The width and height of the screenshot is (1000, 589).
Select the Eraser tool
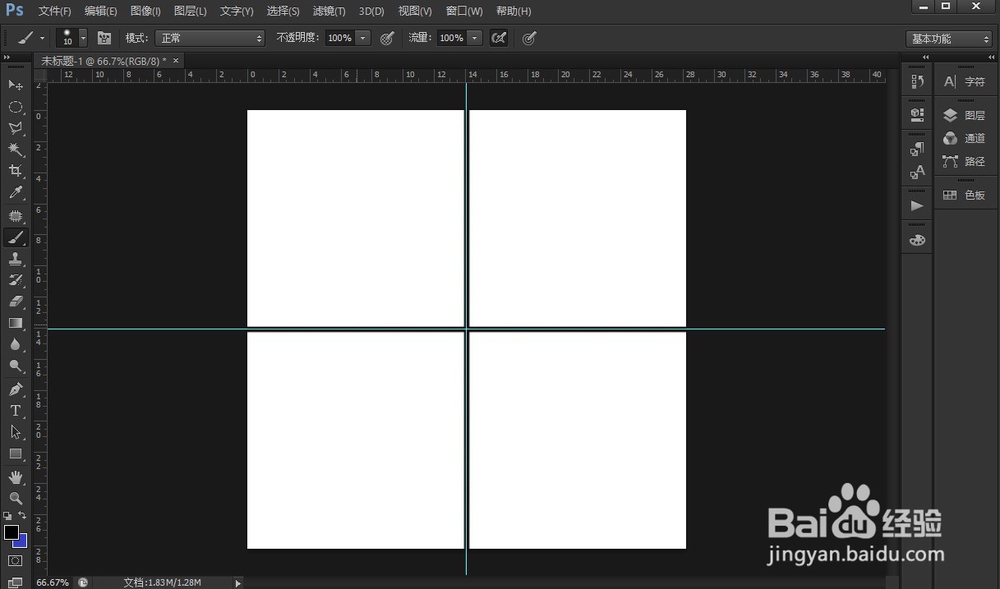click(15, 302)
